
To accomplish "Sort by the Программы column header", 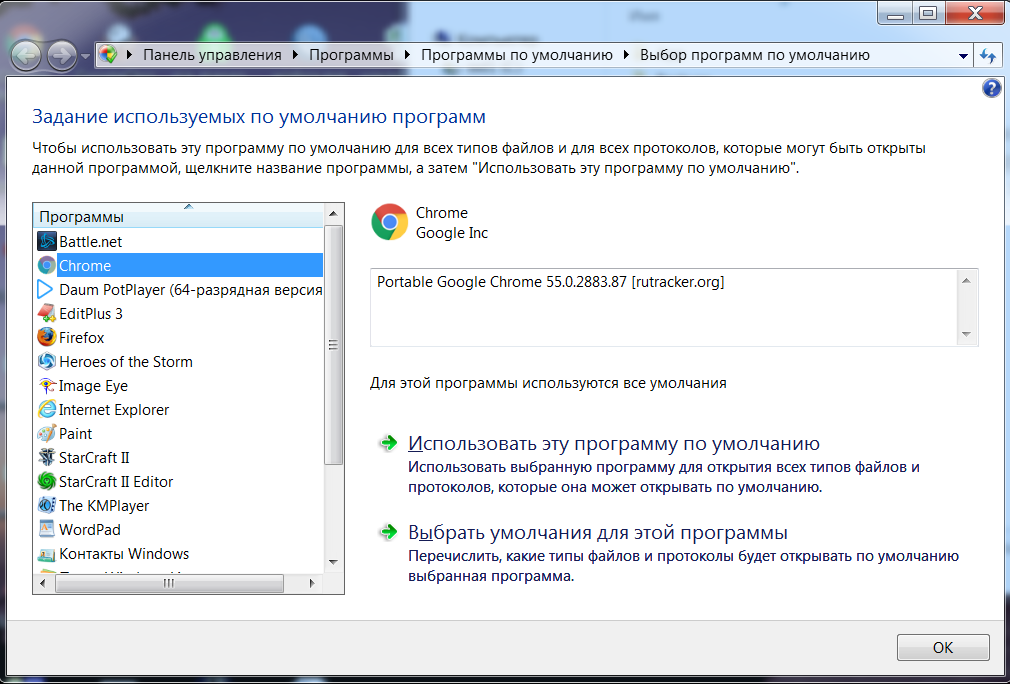I will click(179, 216).
